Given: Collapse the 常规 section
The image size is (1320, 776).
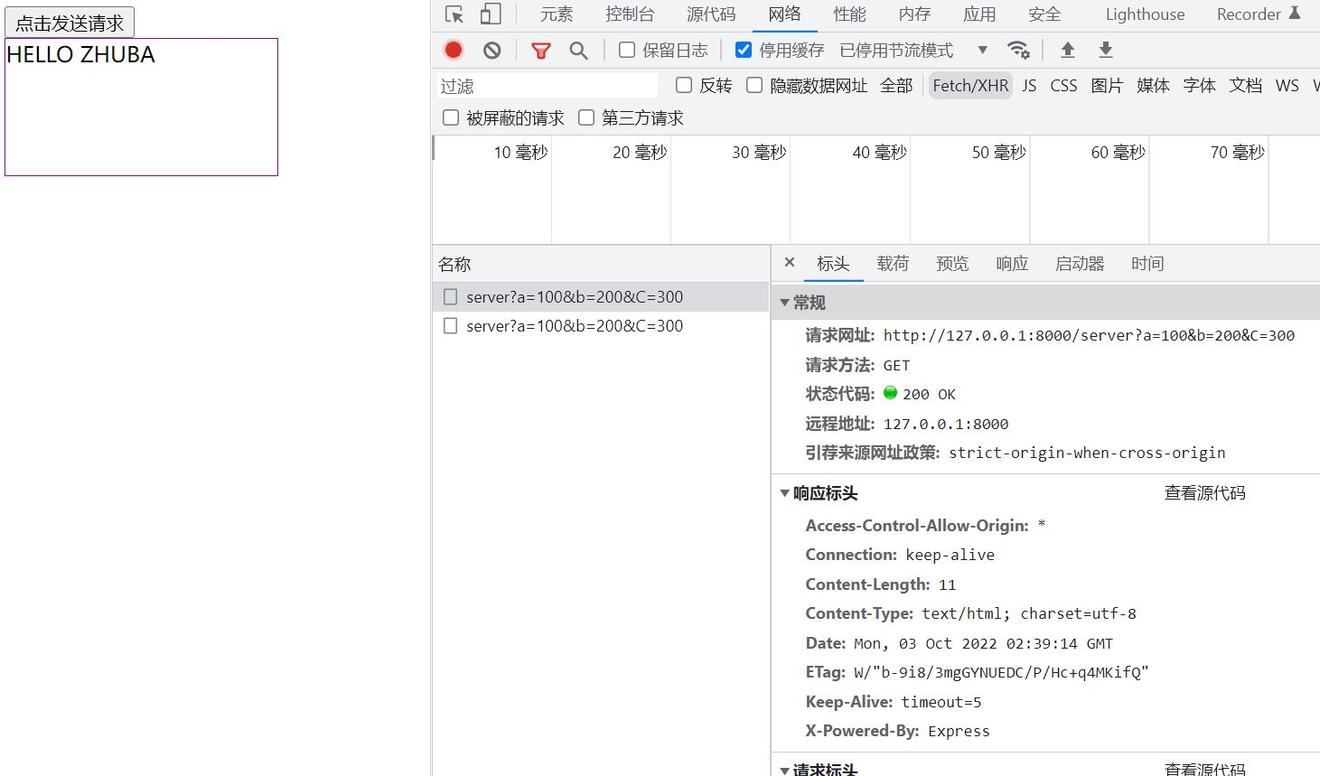Looking at the screenshot, I should point(785,302).
